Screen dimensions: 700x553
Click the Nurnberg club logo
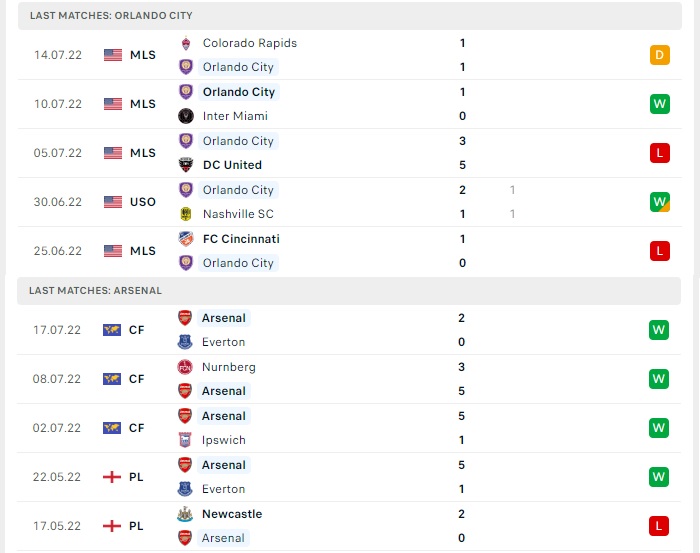(185, 367)
